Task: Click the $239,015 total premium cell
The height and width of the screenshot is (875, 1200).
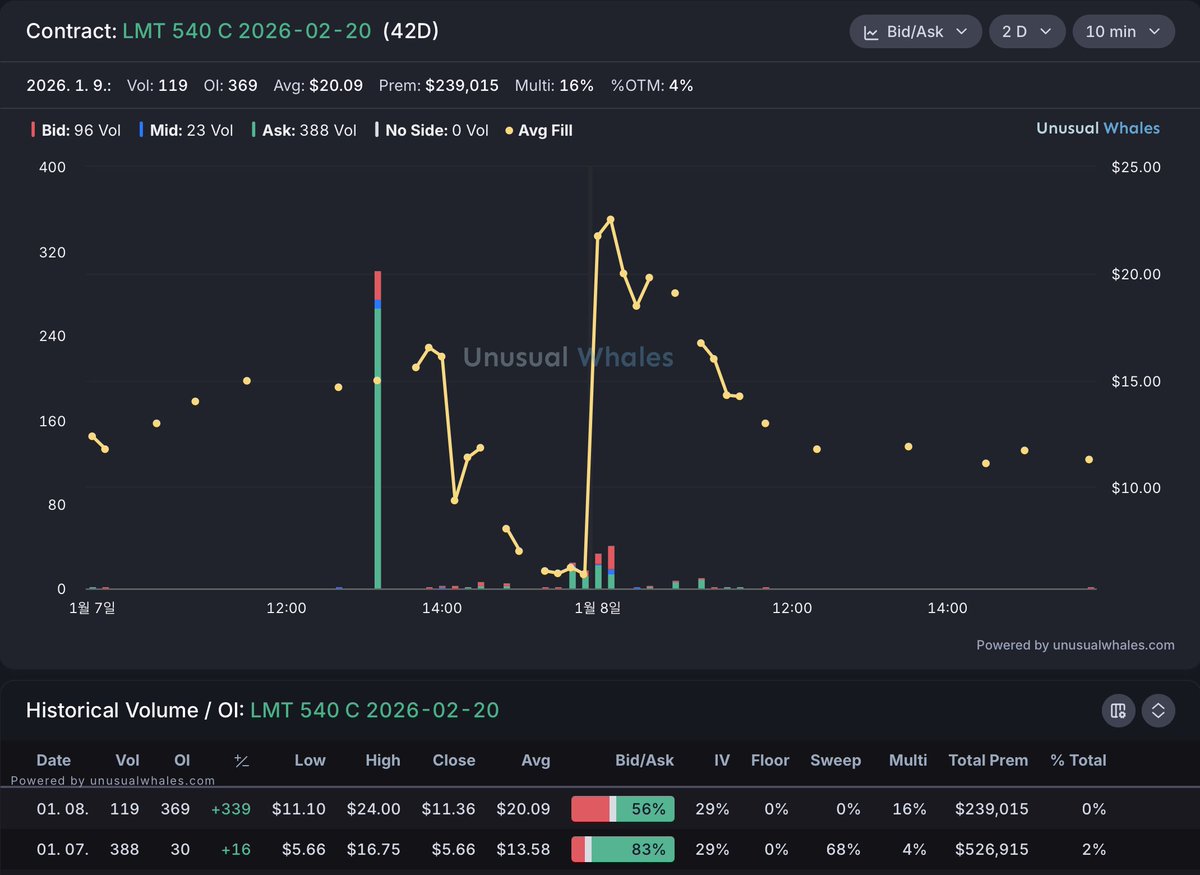Action: [991, 809]
